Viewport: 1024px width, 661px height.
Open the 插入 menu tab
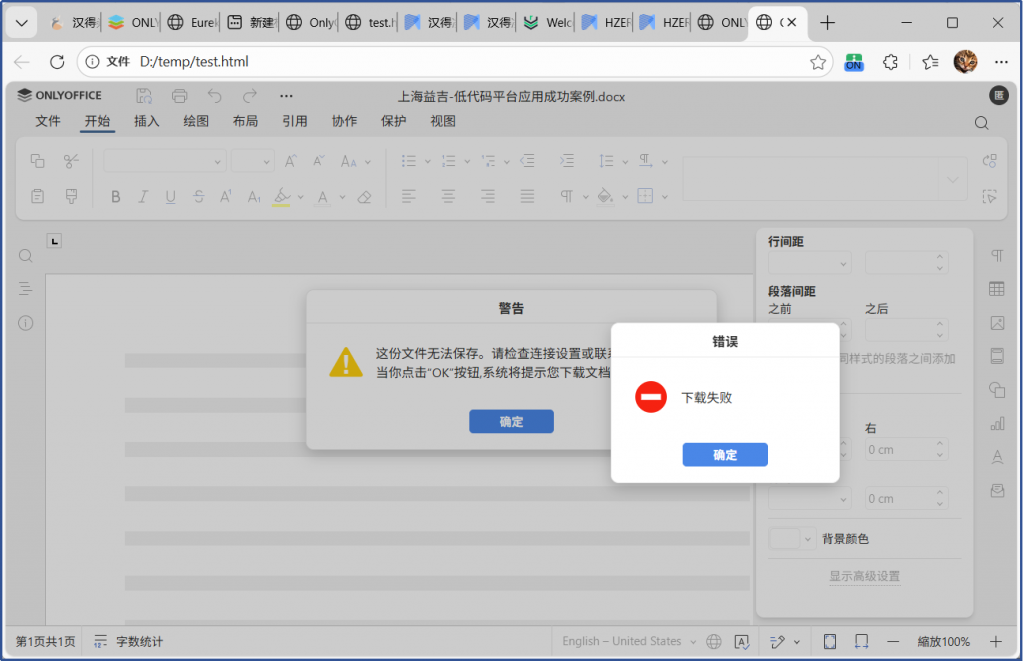pos(147,121)
